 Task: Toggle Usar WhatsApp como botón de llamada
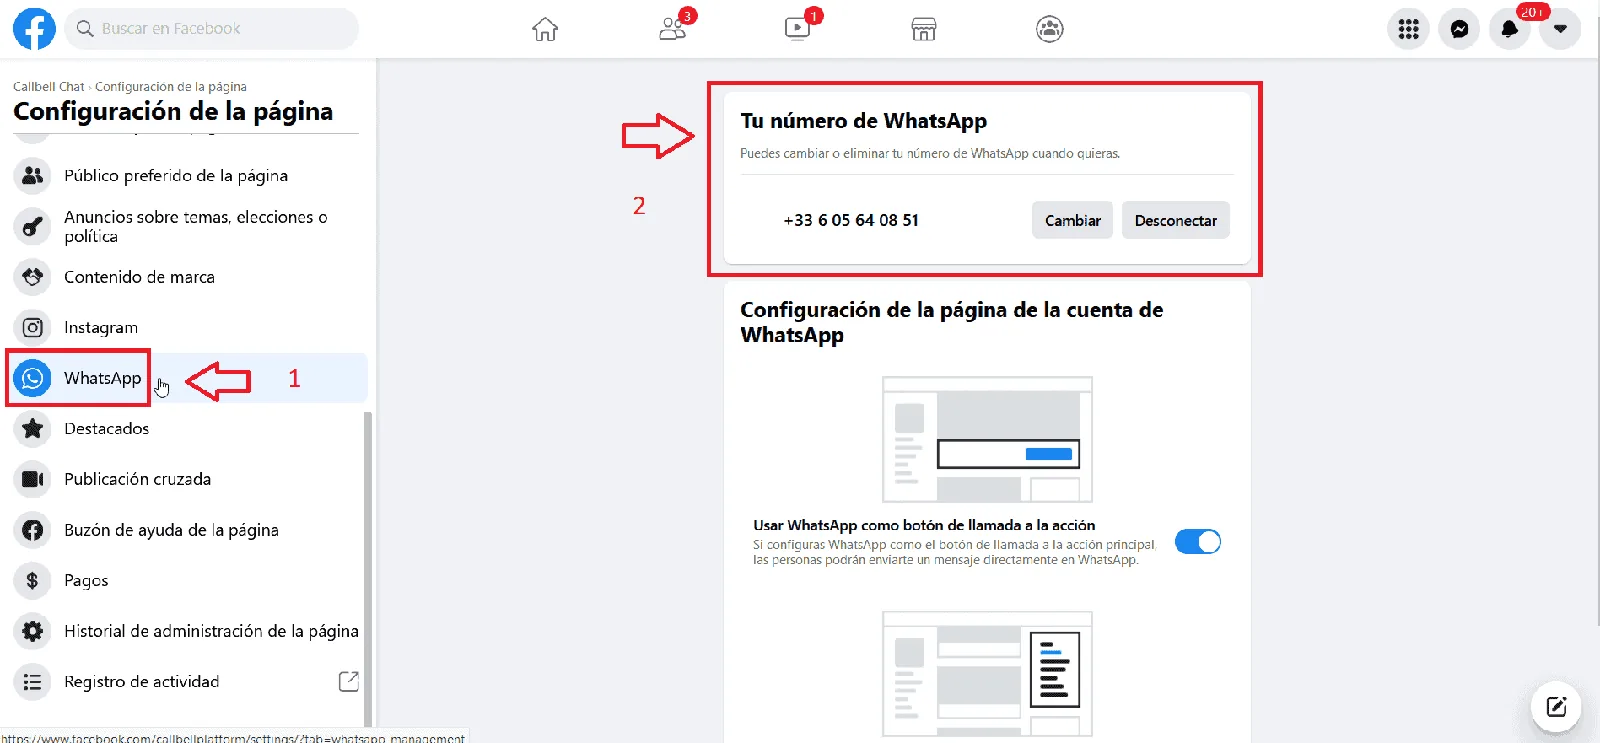point(1198,542)
